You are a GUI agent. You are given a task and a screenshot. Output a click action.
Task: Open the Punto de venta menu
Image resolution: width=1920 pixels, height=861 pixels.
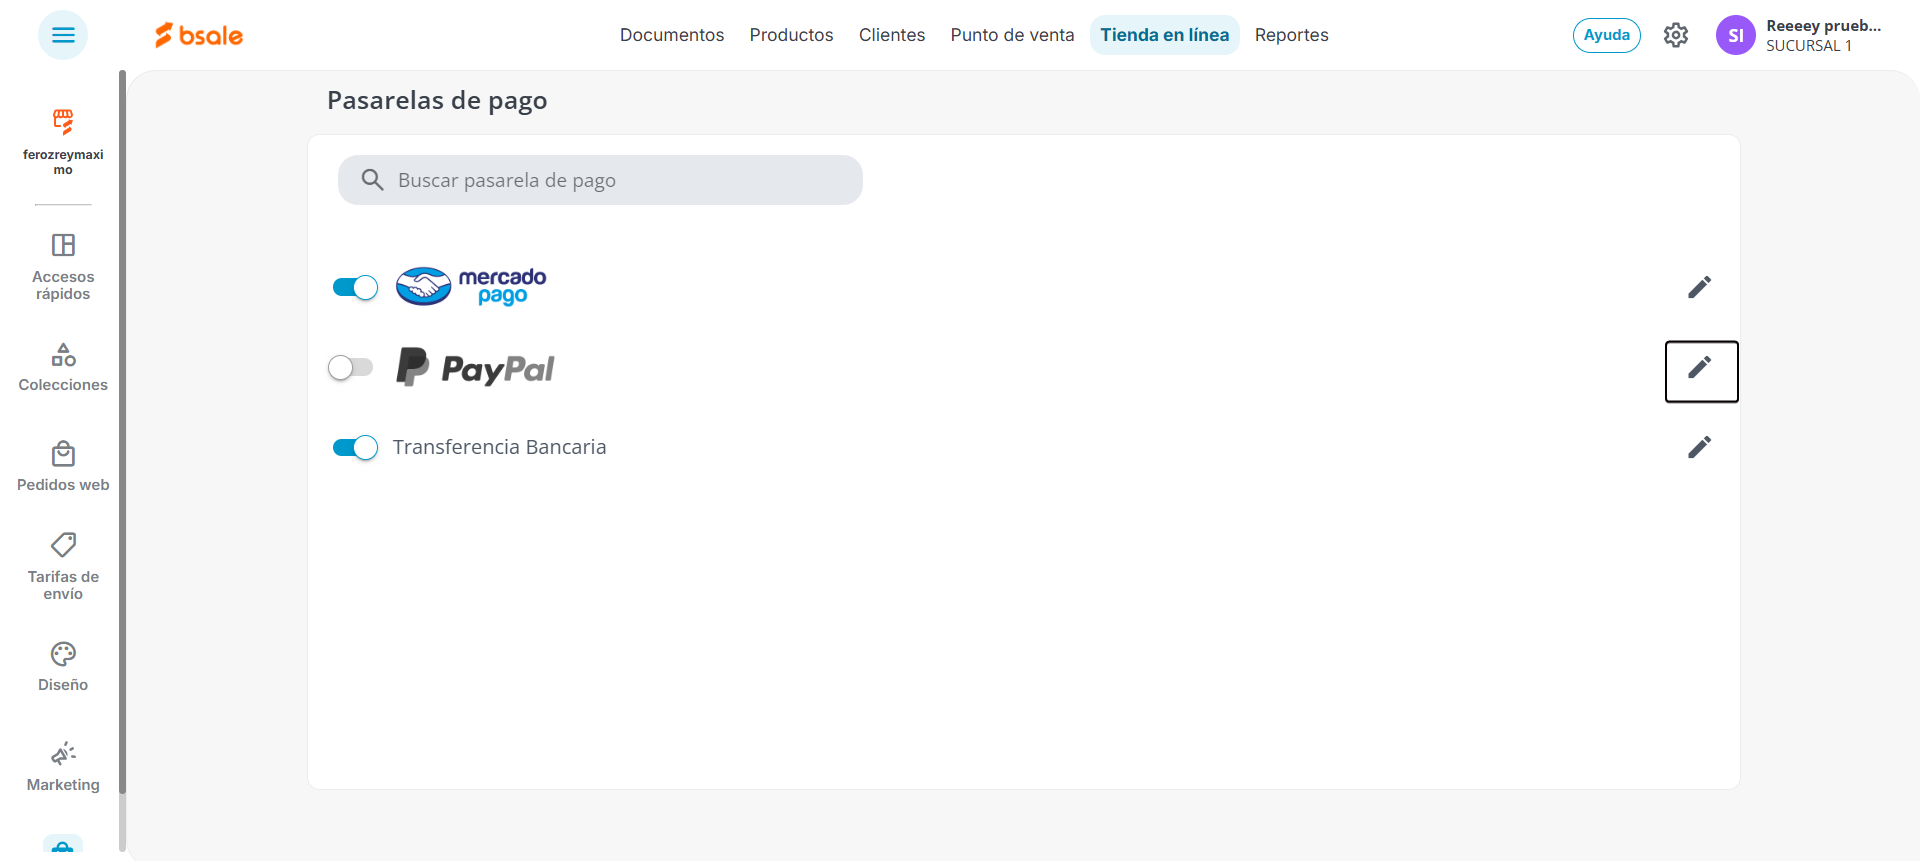pos(1012,35)
